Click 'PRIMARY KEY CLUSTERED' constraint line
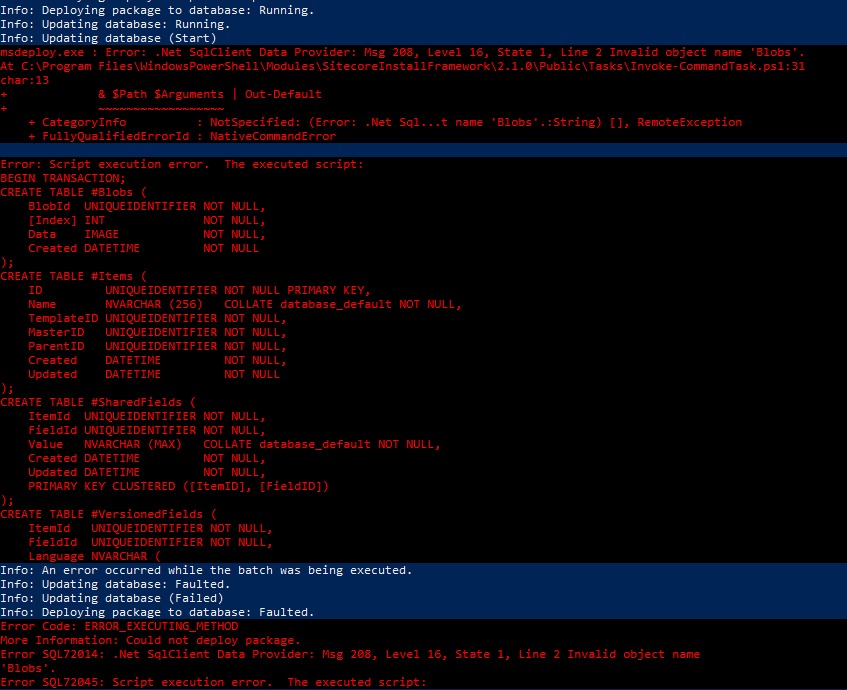 178,486
